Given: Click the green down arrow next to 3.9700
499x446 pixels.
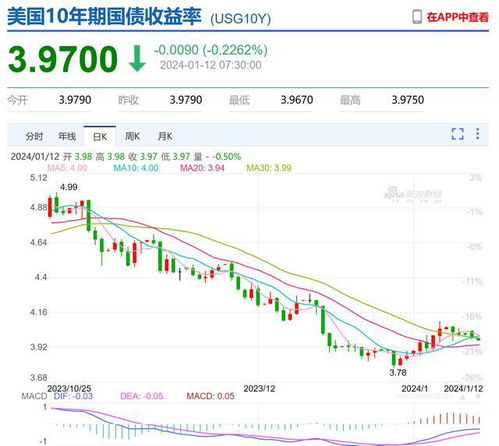Looking at the screenshot, I should click(137, 59).
